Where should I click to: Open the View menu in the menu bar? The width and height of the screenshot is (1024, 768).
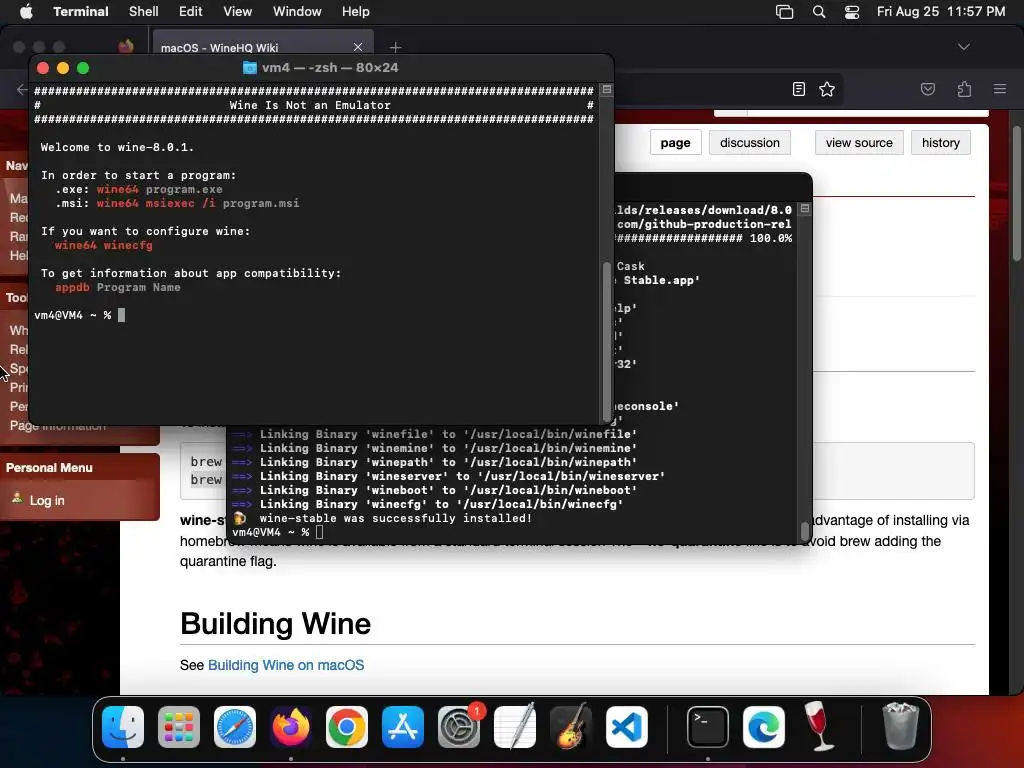click(x=238, y=12)
